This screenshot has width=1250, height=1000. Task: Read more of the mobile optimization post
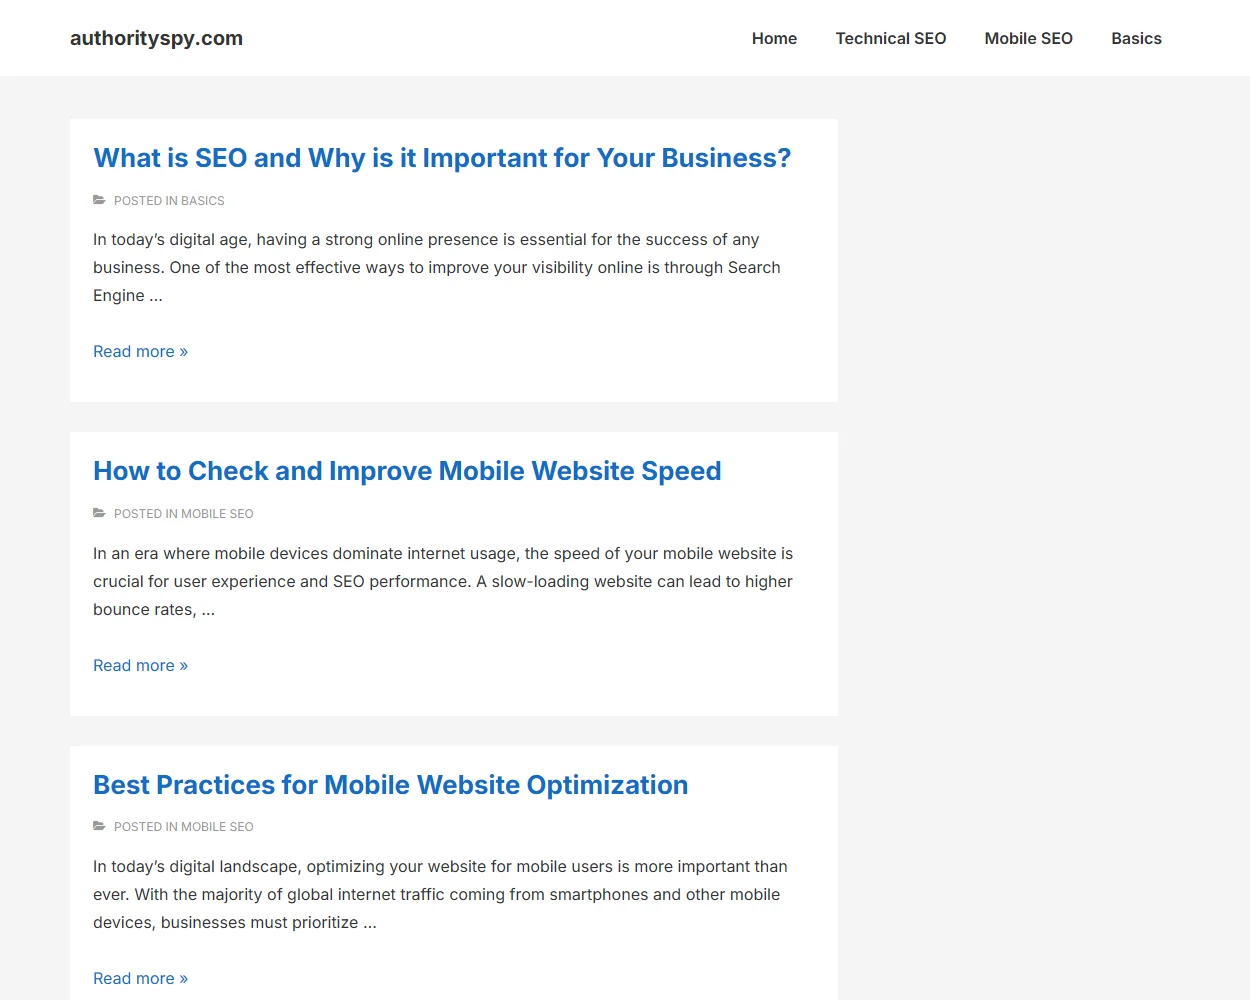click(x=140, y=978)
